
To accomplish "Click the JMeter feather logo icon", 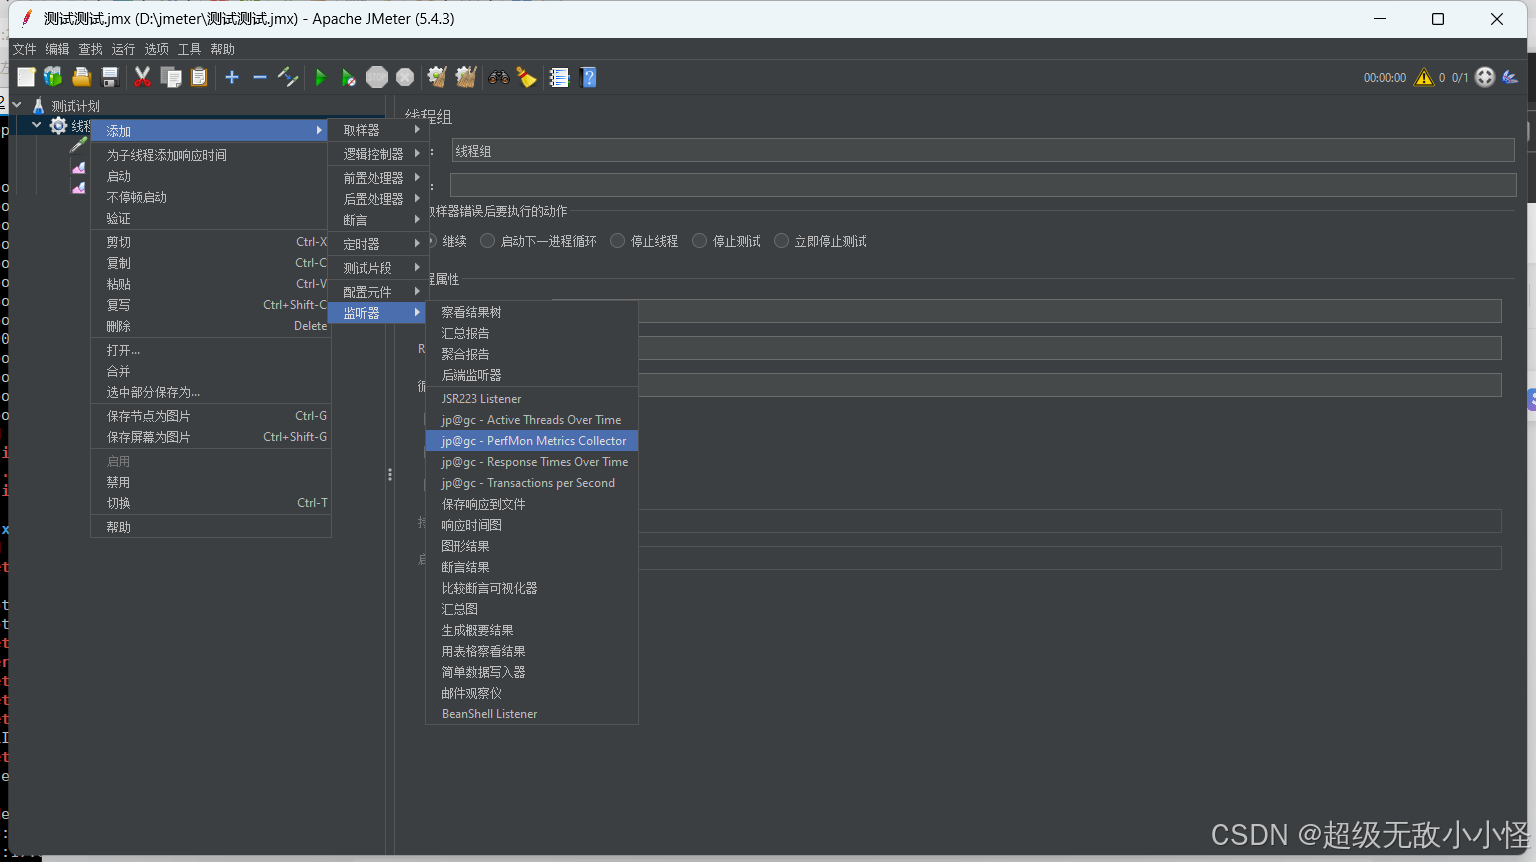I will pyautogui.click(x=1510, y=77).
